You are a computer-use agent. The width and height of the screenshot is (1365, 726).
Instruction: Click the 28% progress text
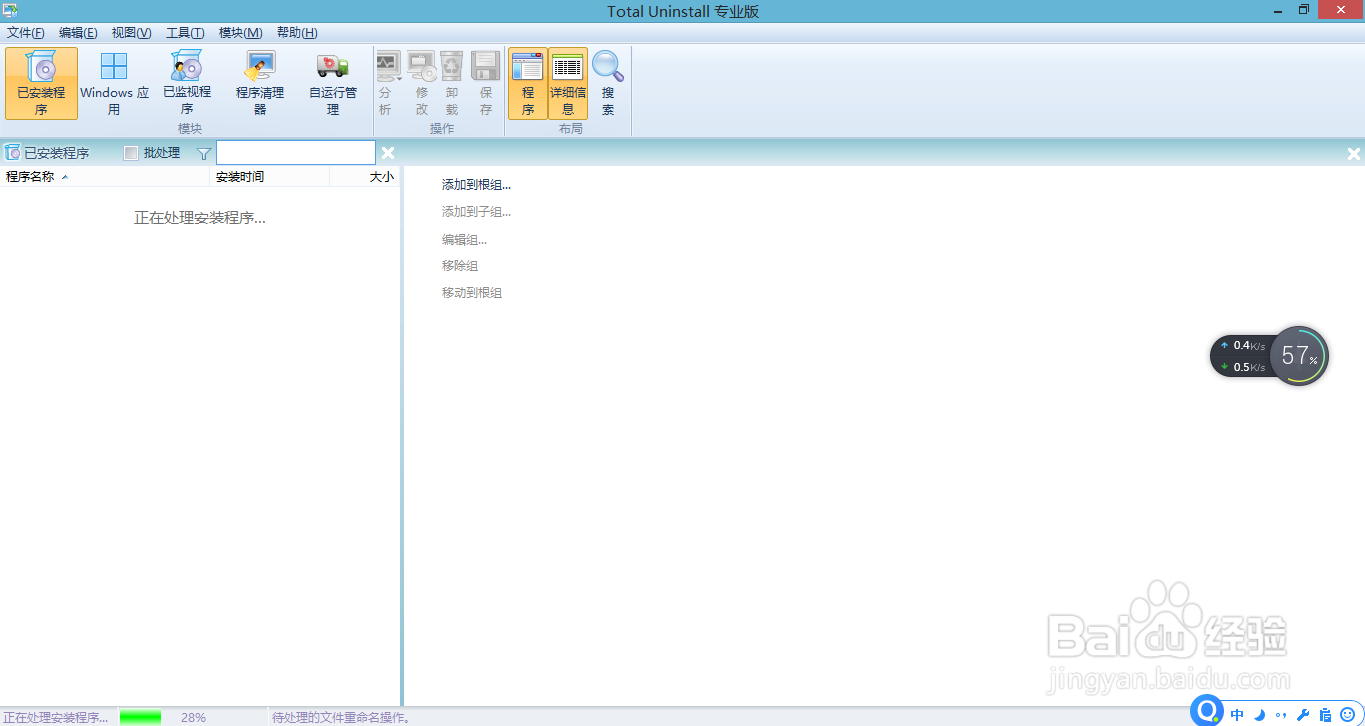click(194, 718)
